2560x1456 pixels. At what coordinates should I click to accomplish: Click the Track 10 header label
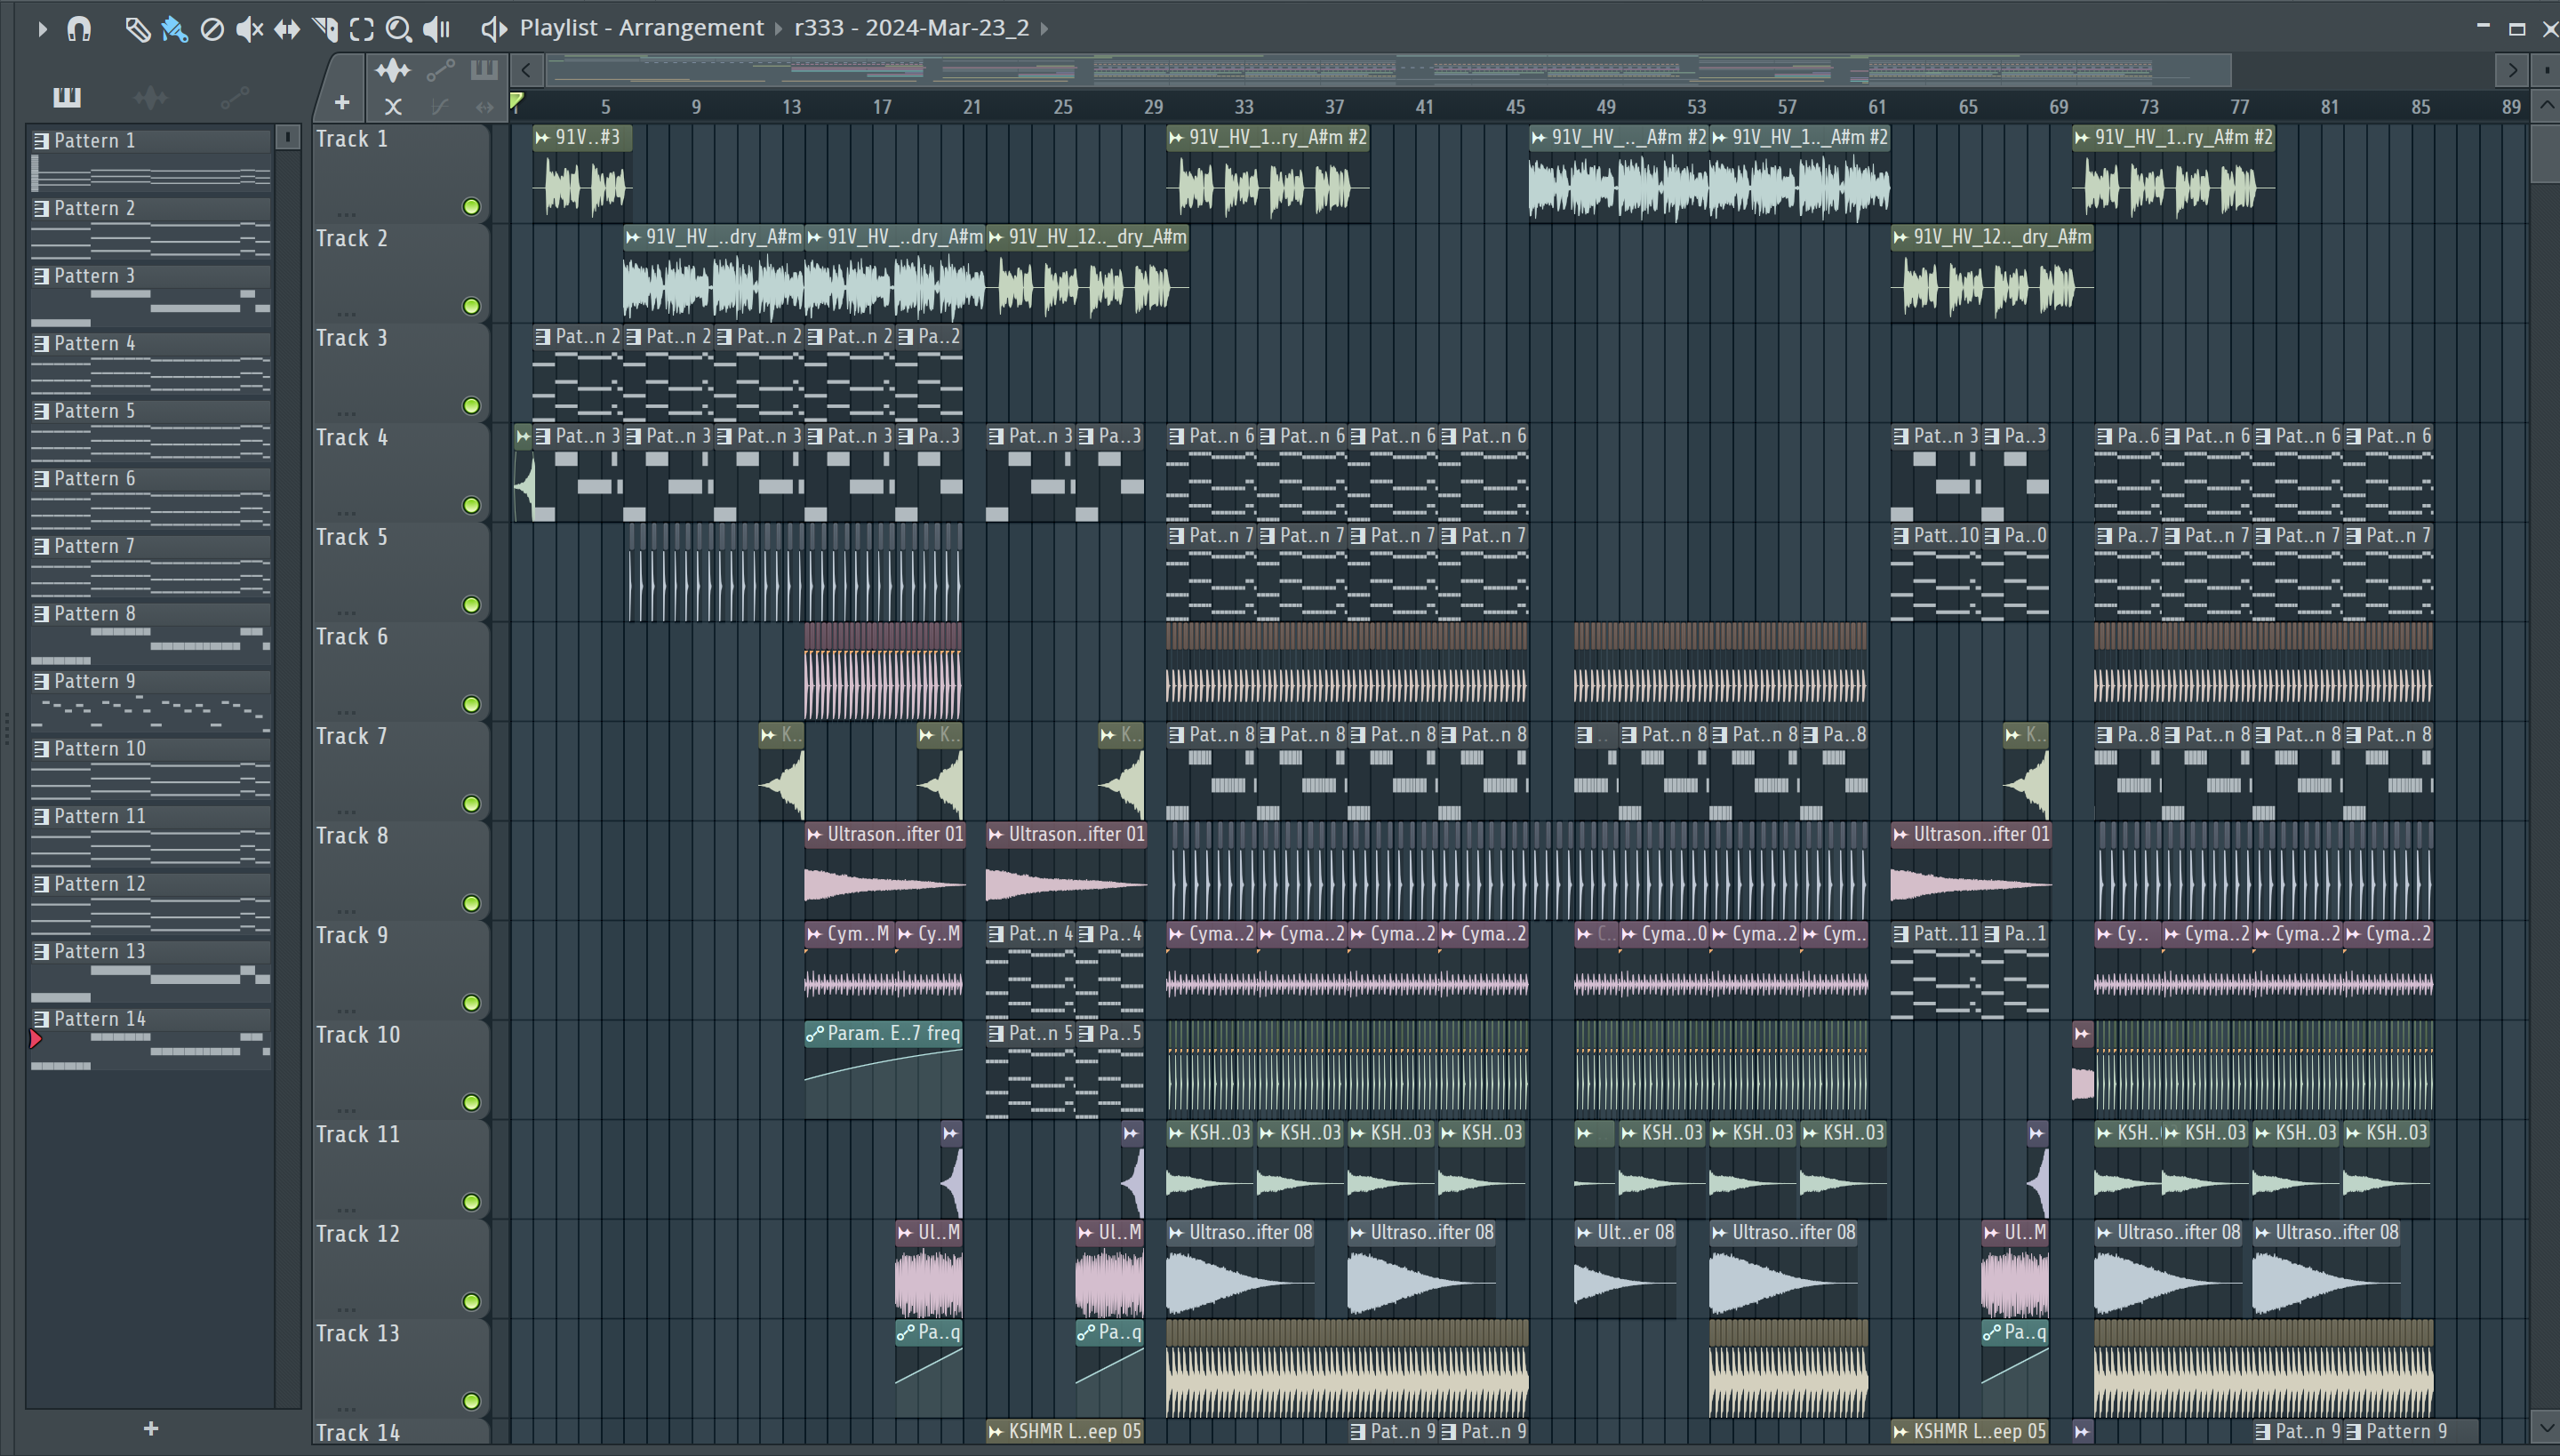pos(357,1035)
